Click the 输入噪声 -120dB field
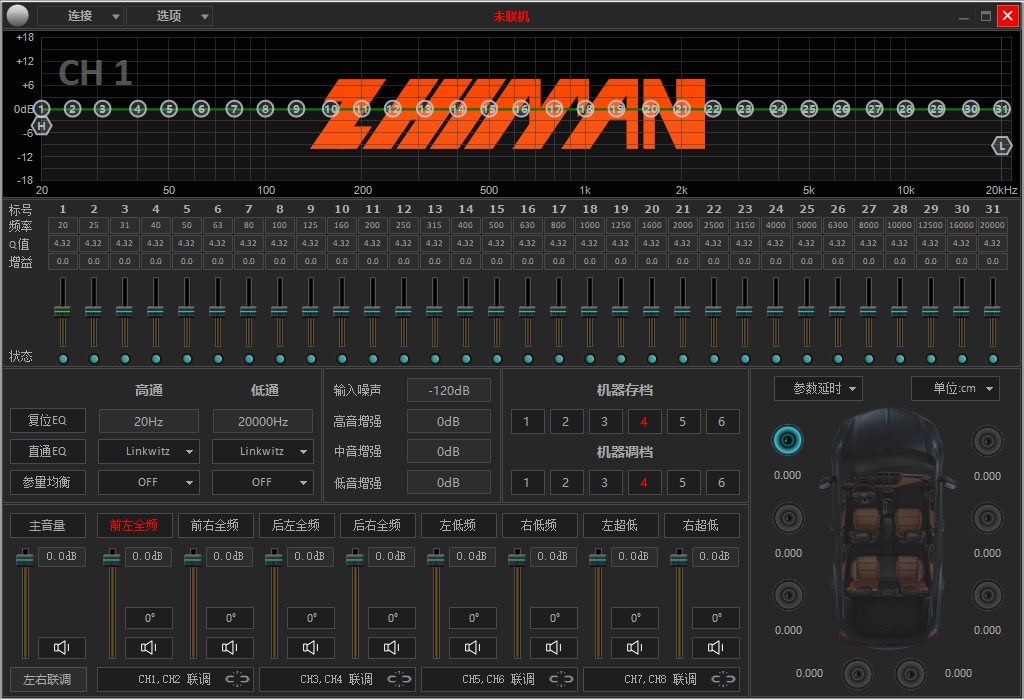1024x700 pixels. [449, 390]
